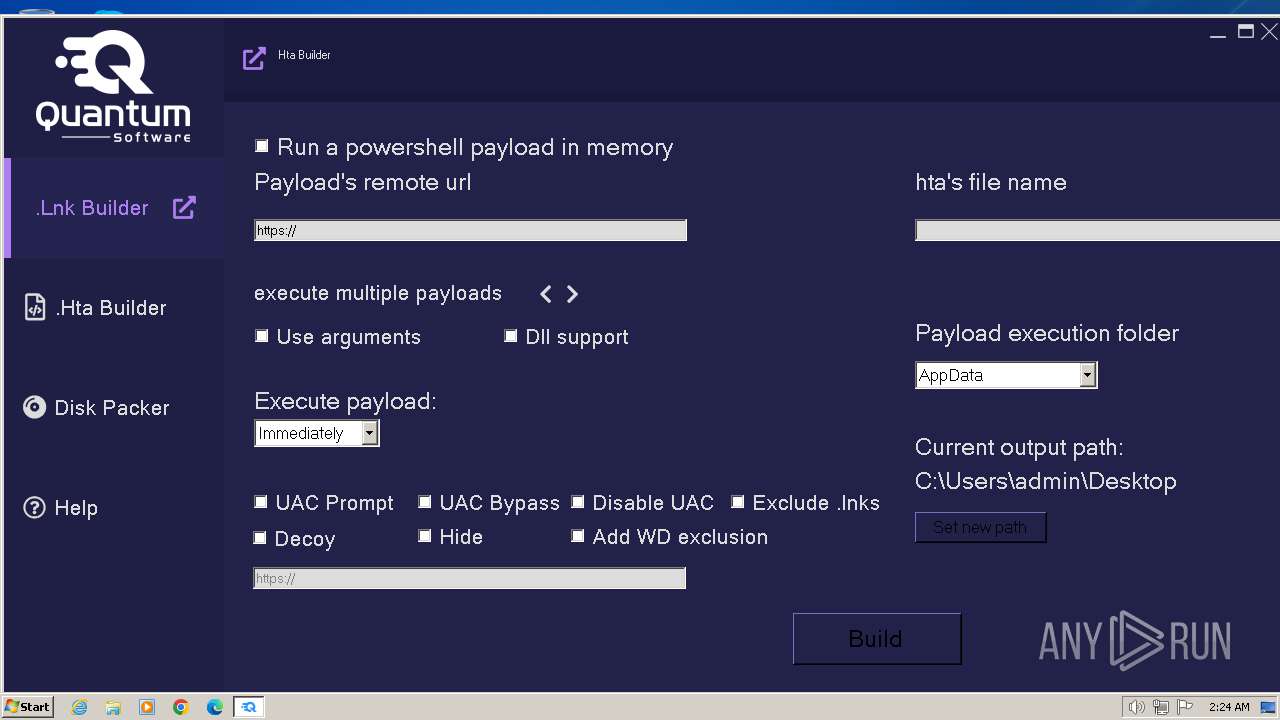Switch to the .Hta Builder tab

tap(114, 308)
